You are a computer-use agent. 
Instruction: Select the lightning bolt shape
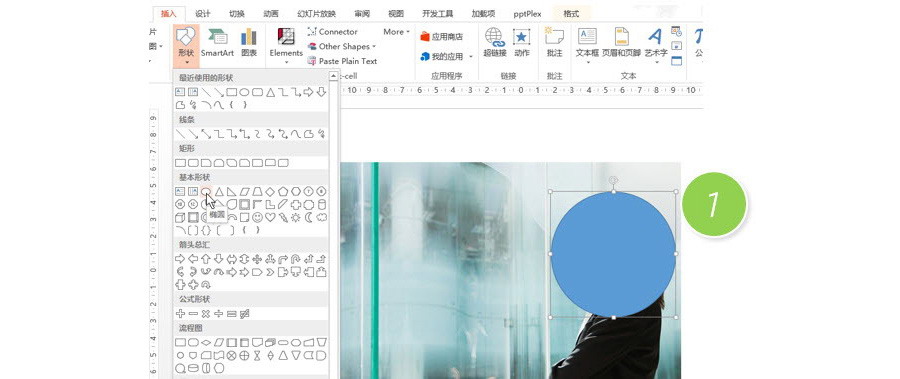coord(283,217)
